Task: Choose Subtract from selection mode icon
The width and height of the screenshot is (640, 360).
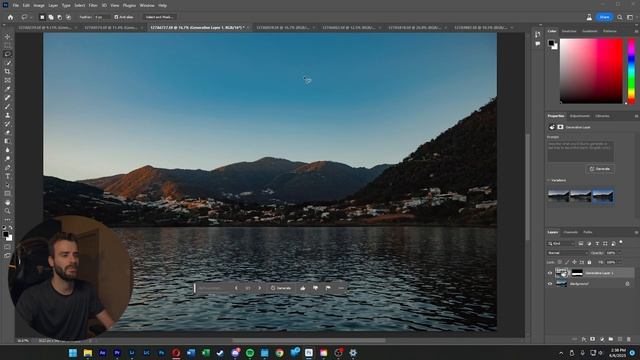Action: click(60, 17)
